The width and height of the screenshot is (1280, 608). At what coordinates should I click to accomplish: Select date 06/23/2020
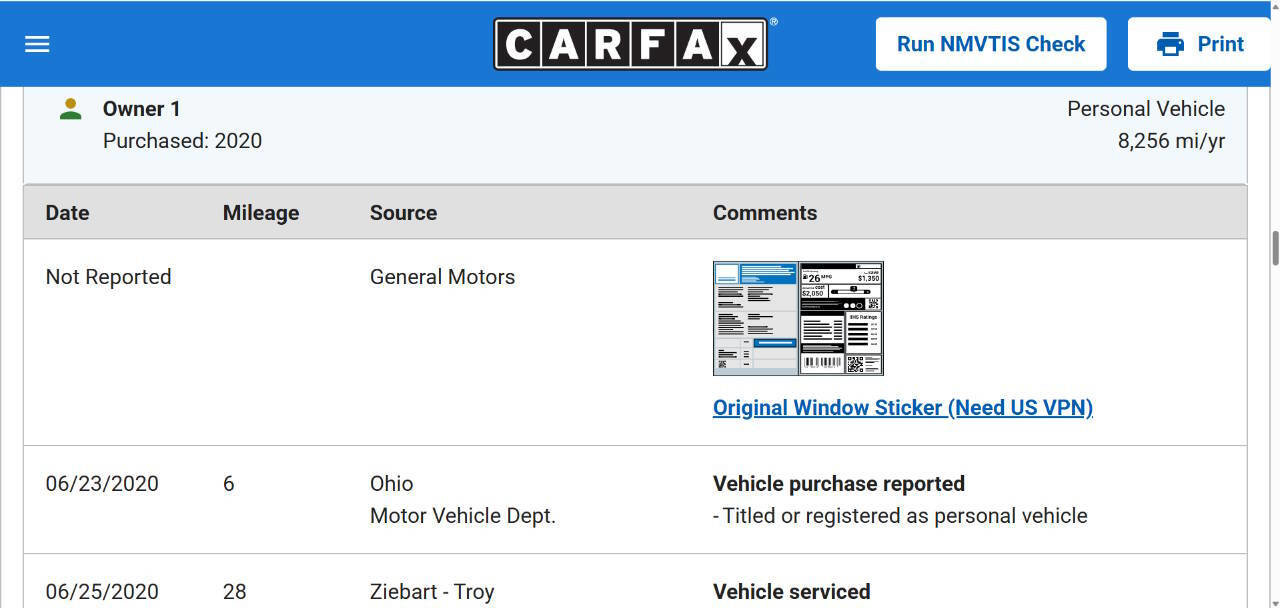coord(102,484)
